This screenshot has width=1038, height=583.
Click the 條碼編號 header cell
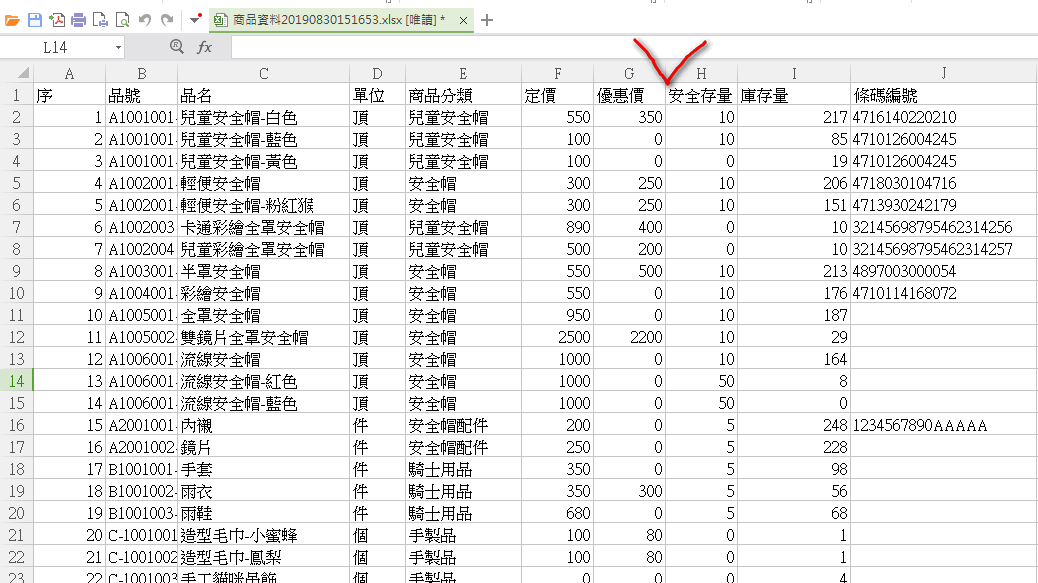pos(944,95)
